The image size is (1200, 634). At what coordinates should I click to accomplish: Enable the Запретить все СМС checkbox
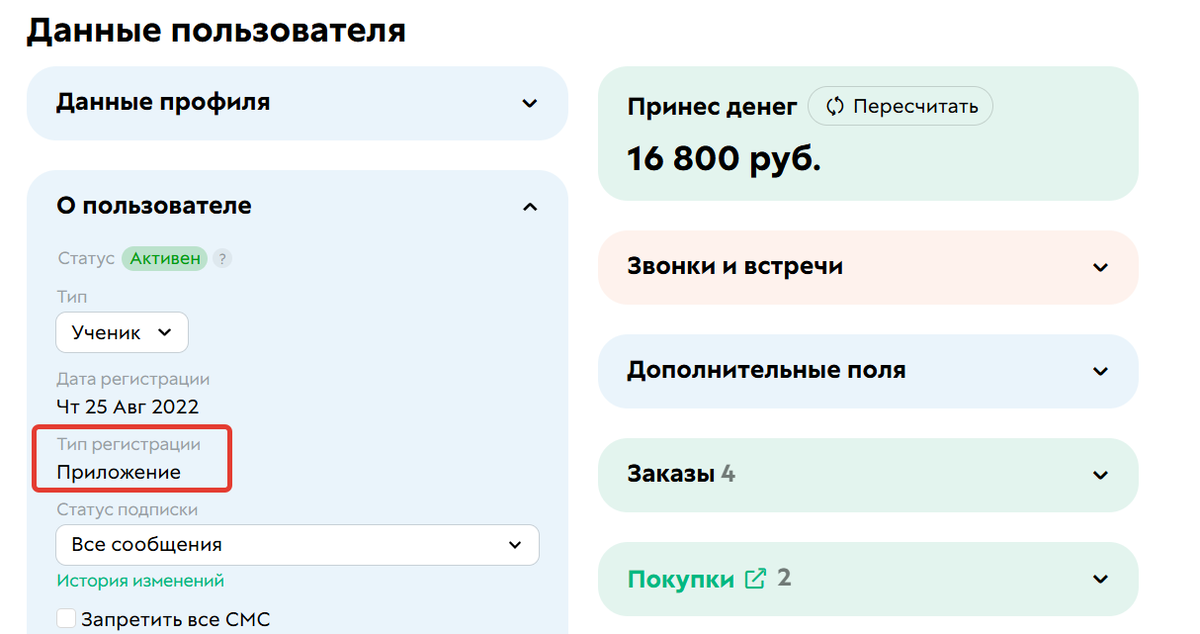tap(65, 618)
